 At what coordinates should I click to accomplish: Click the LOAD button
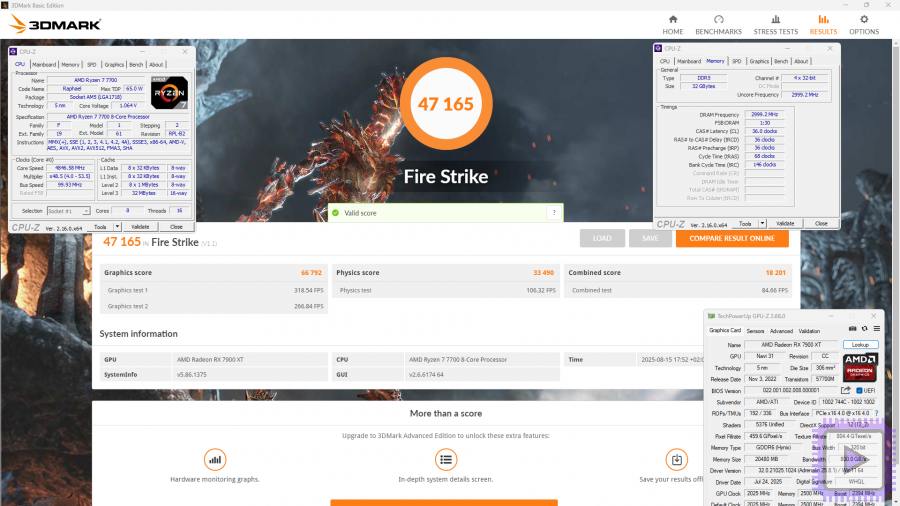(602, 238)
